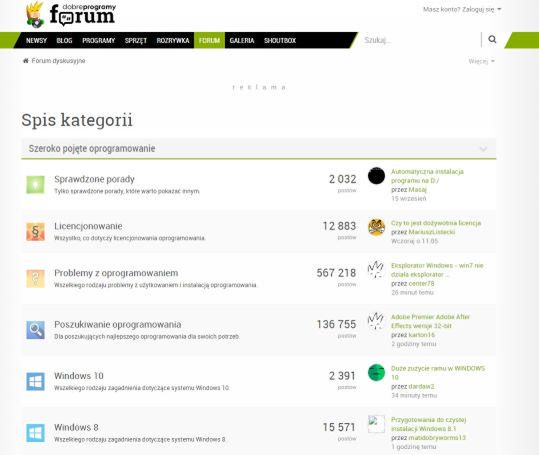The image size is (539, 455).
Task: Click the Problemy z oprogramowaniem question icon
Action: [x=35, y=279]
